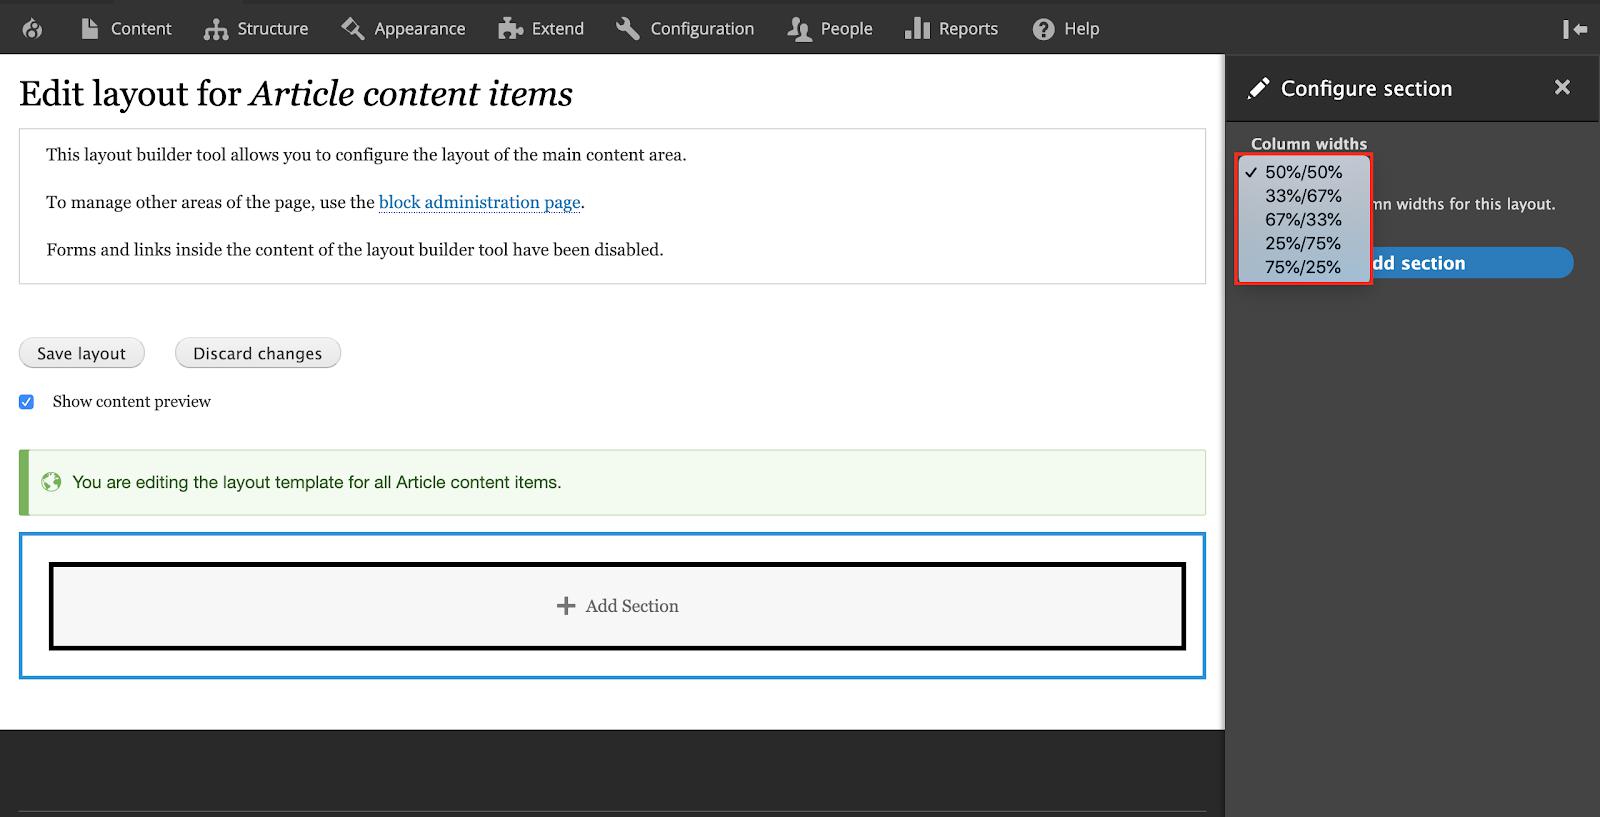
Task: Open the Help question mark icon
Action: point(1043,29)
